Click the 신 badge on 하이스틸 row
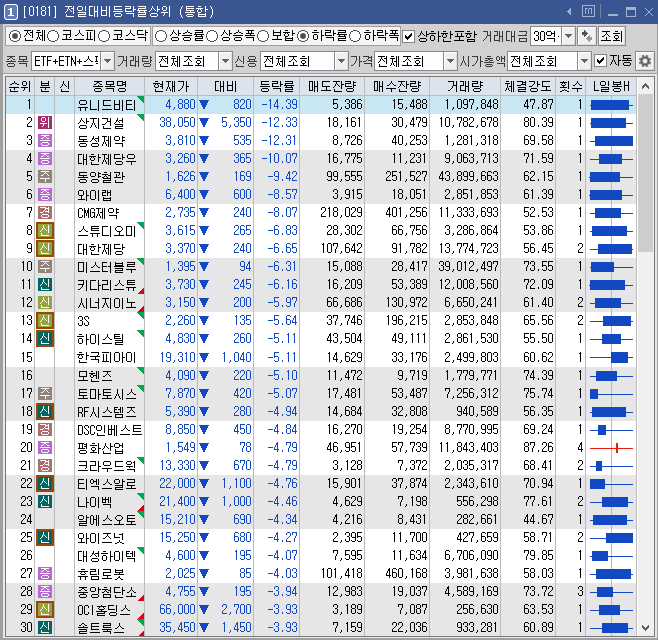 click(45, 339)
